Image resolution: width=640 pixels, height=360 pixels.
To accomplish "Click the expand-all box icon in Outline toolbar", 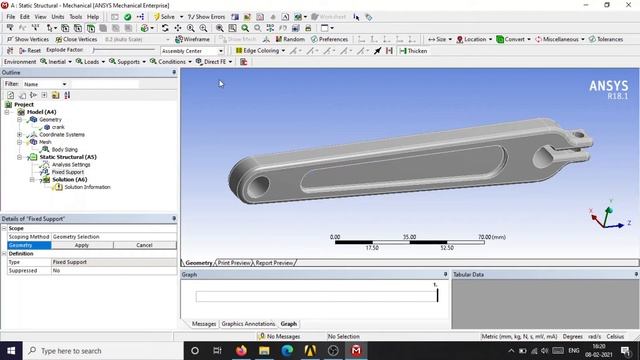I will (x=44, y=95).
